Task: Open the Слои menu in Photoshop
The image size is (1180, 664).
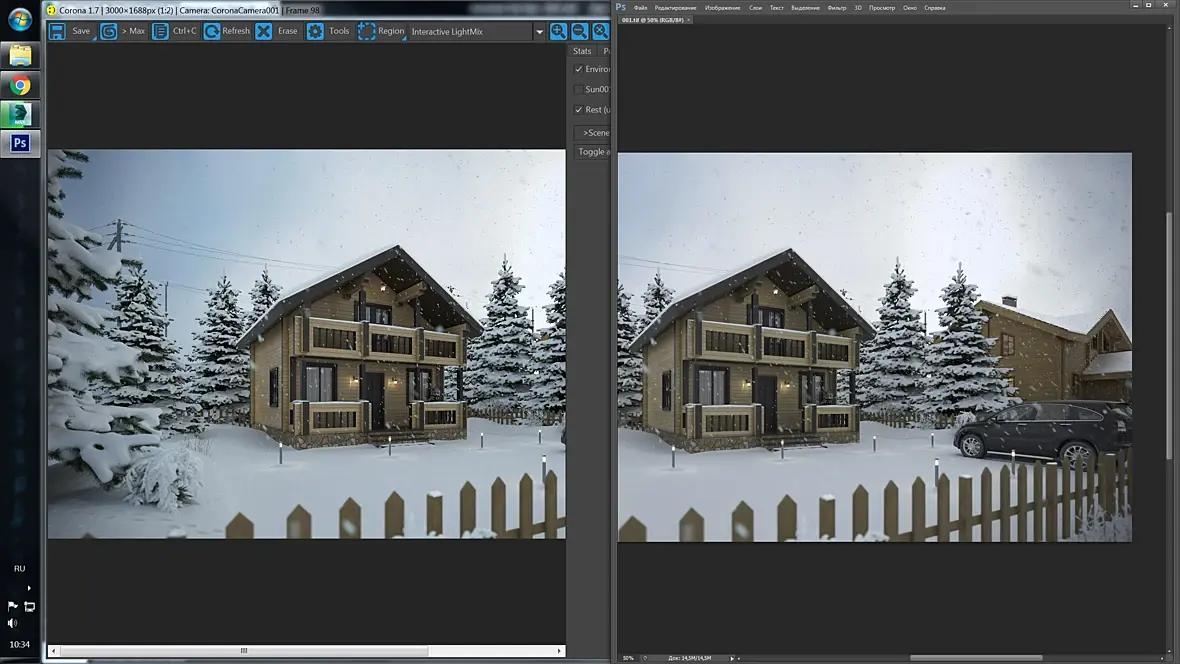Action: pyautogui.click(x=756, y=8)
